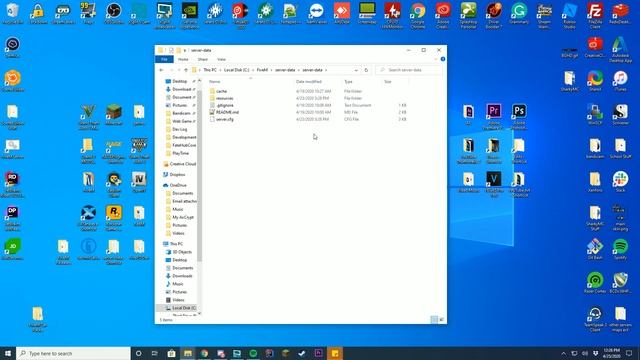The image size is (640, 360).
Task: Open Recycle Bin on desktop
Action: 13,13
